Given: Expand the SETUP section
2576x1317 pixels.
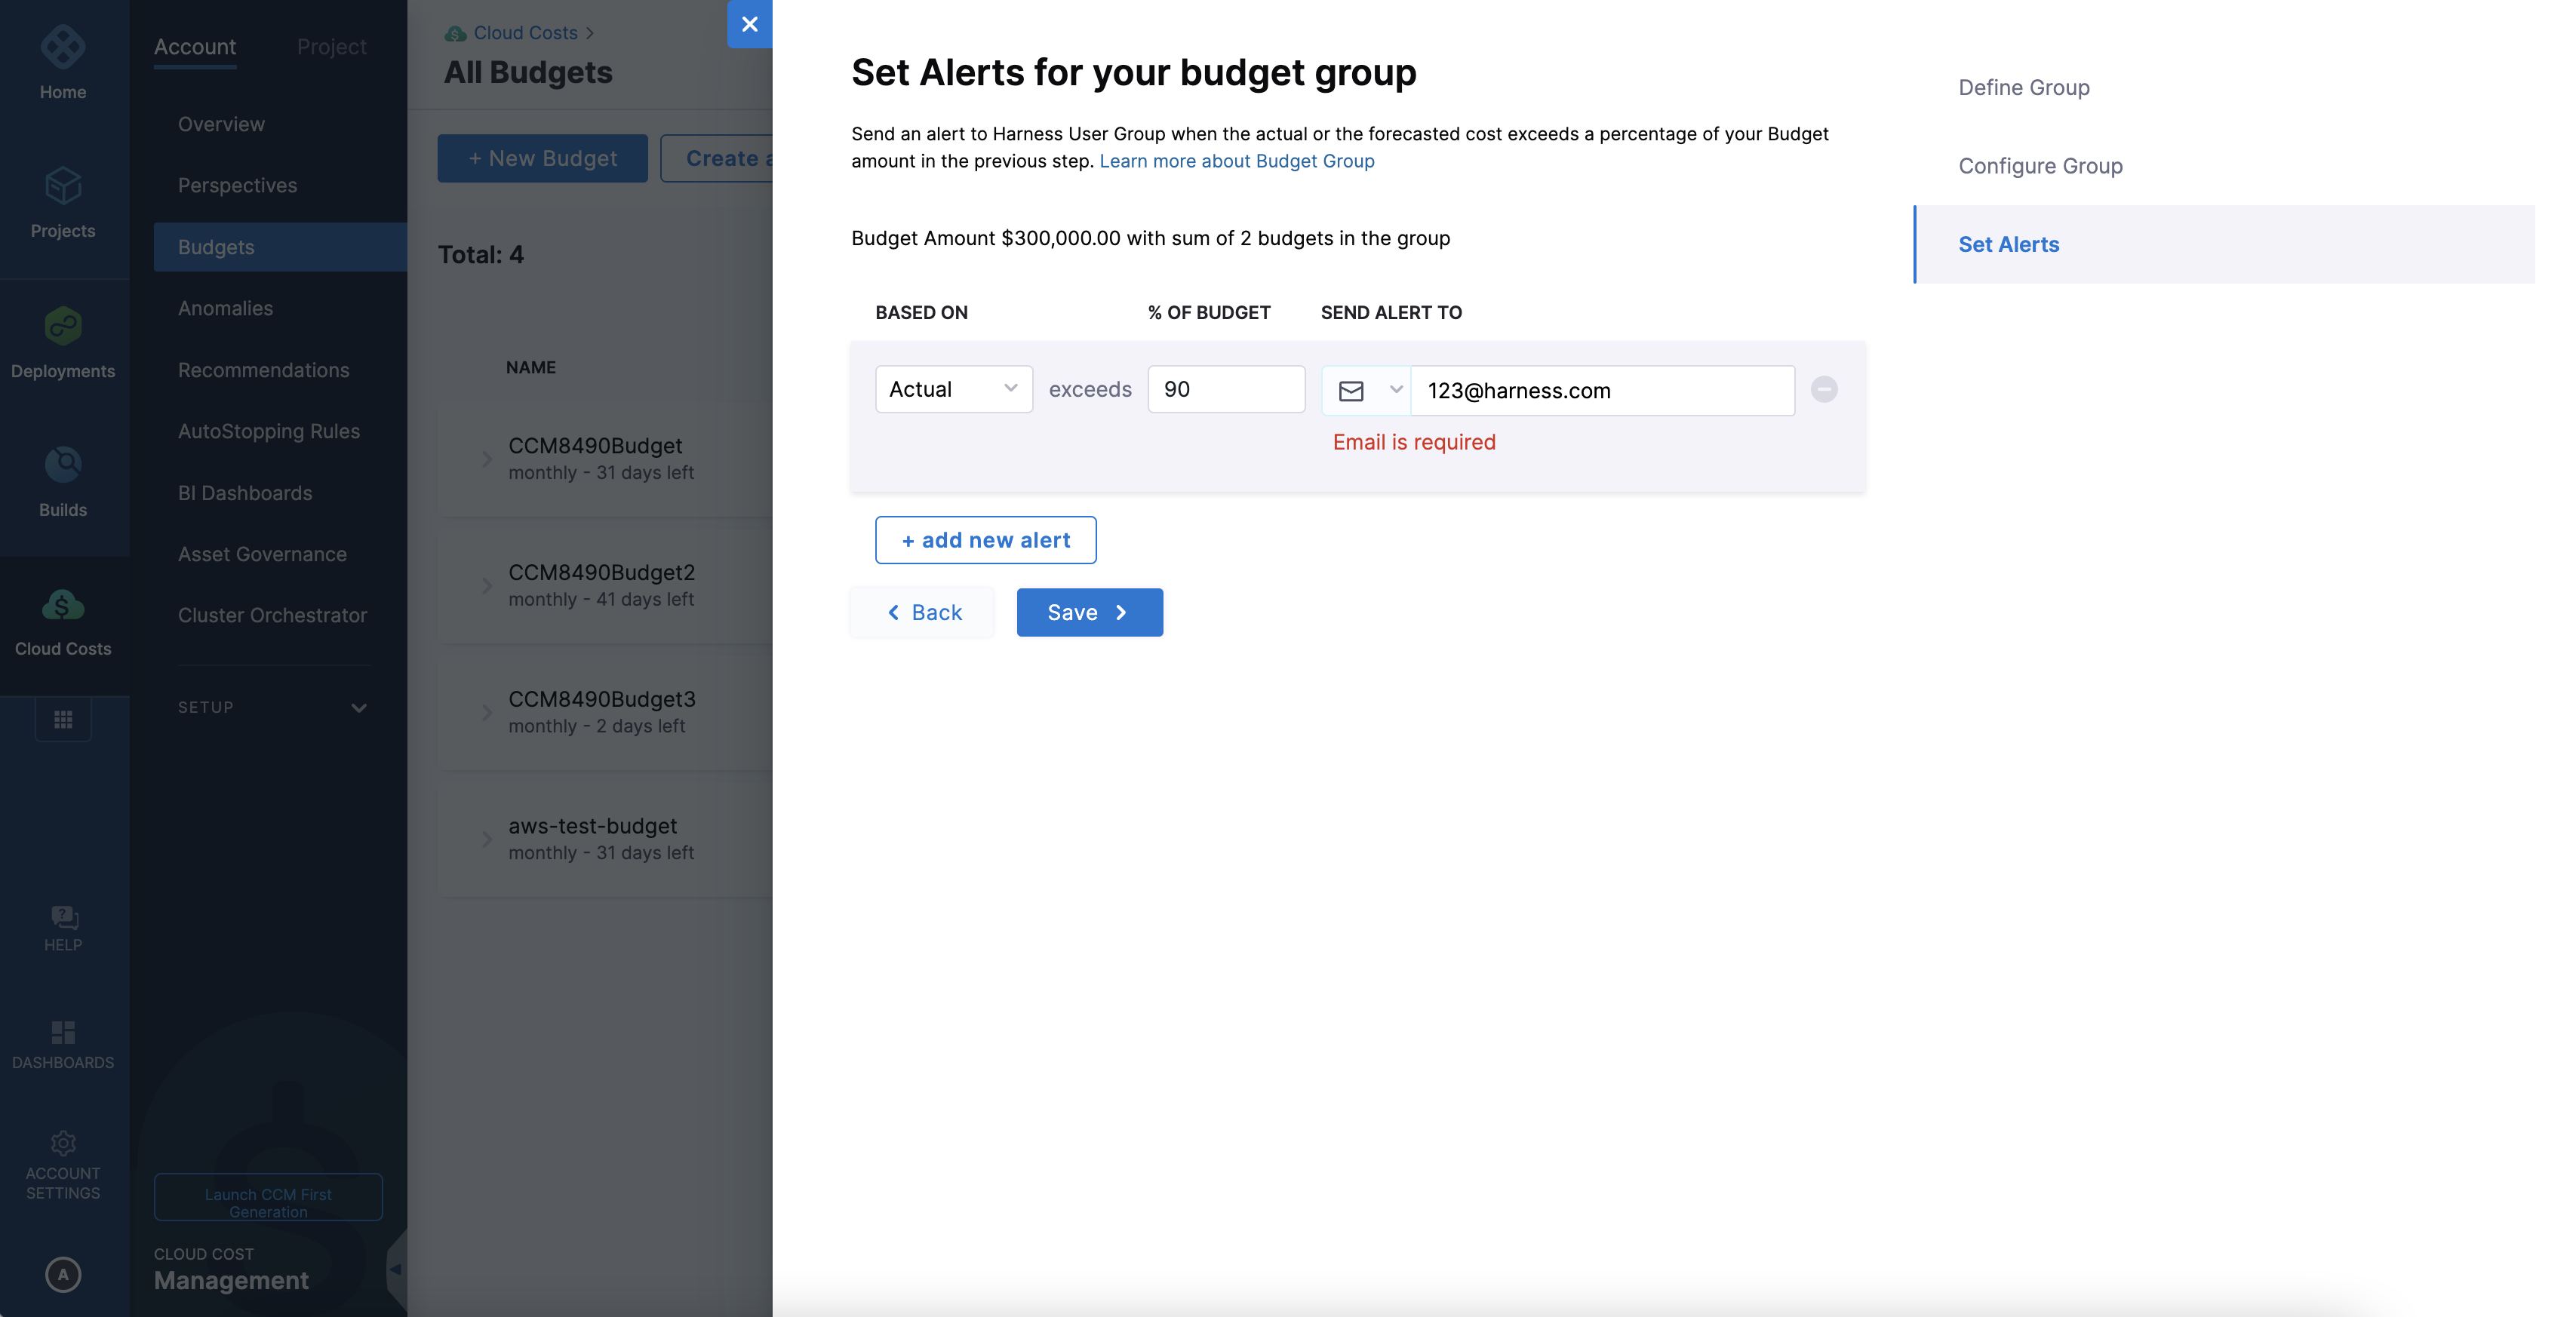Looking at the screenshot, I should point(273,707).
